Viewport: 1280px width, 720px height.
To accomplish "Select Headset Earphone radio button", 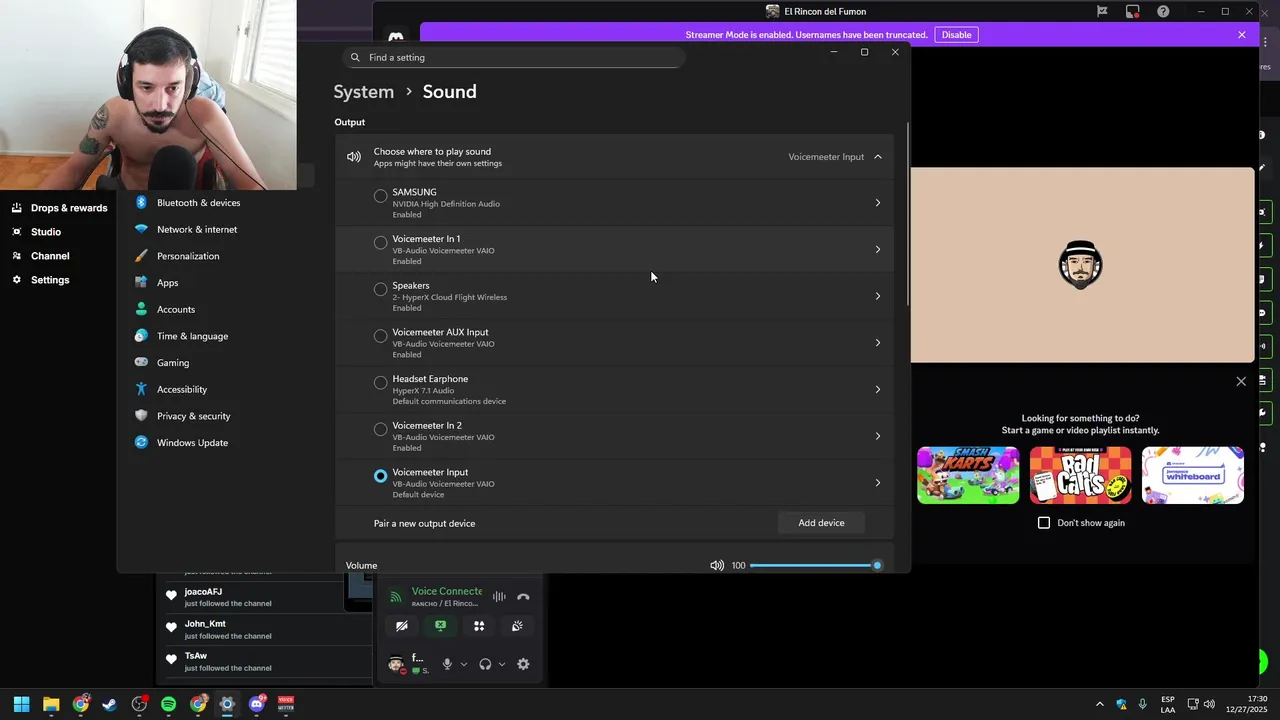I will point(380,383).
